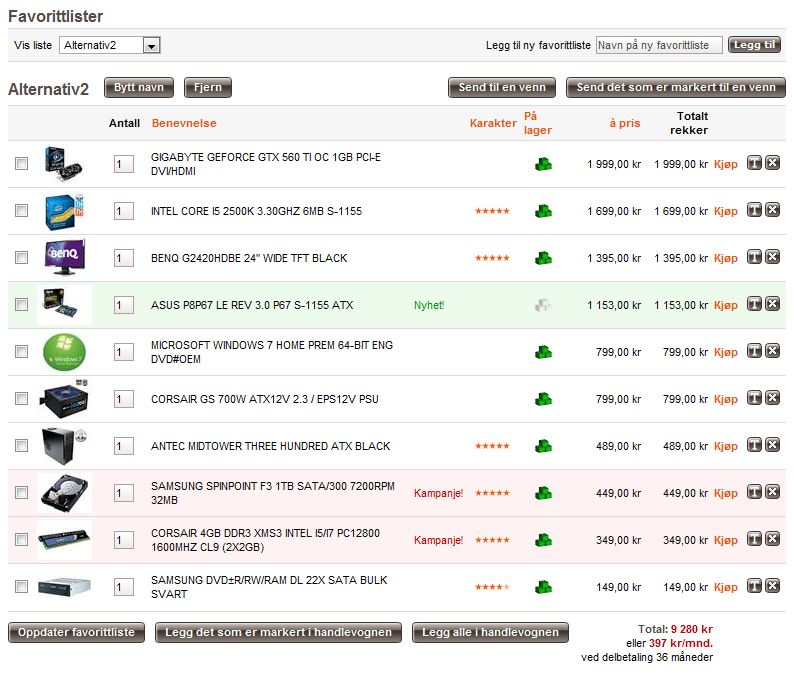Click the T icon on the BenQ G2420HDBE row
The height and width of the screenshot is (675, 794).
click(755, 257)
